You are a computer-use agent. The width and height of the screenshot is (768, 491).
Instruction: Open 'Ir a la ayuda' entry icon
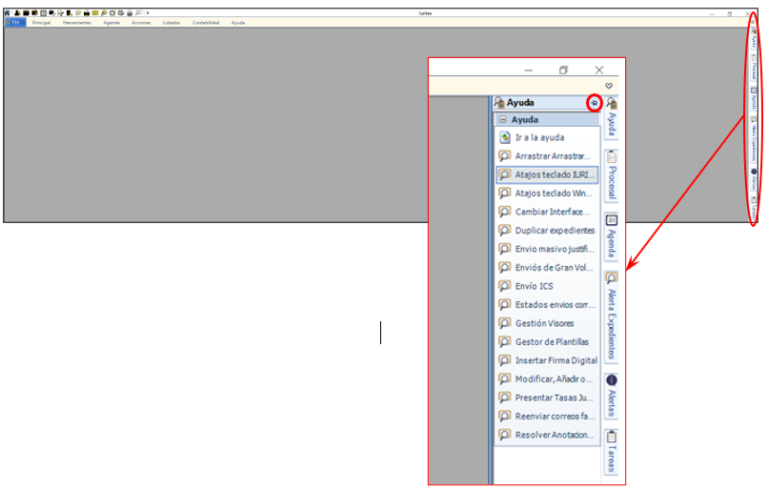point(505,137)
